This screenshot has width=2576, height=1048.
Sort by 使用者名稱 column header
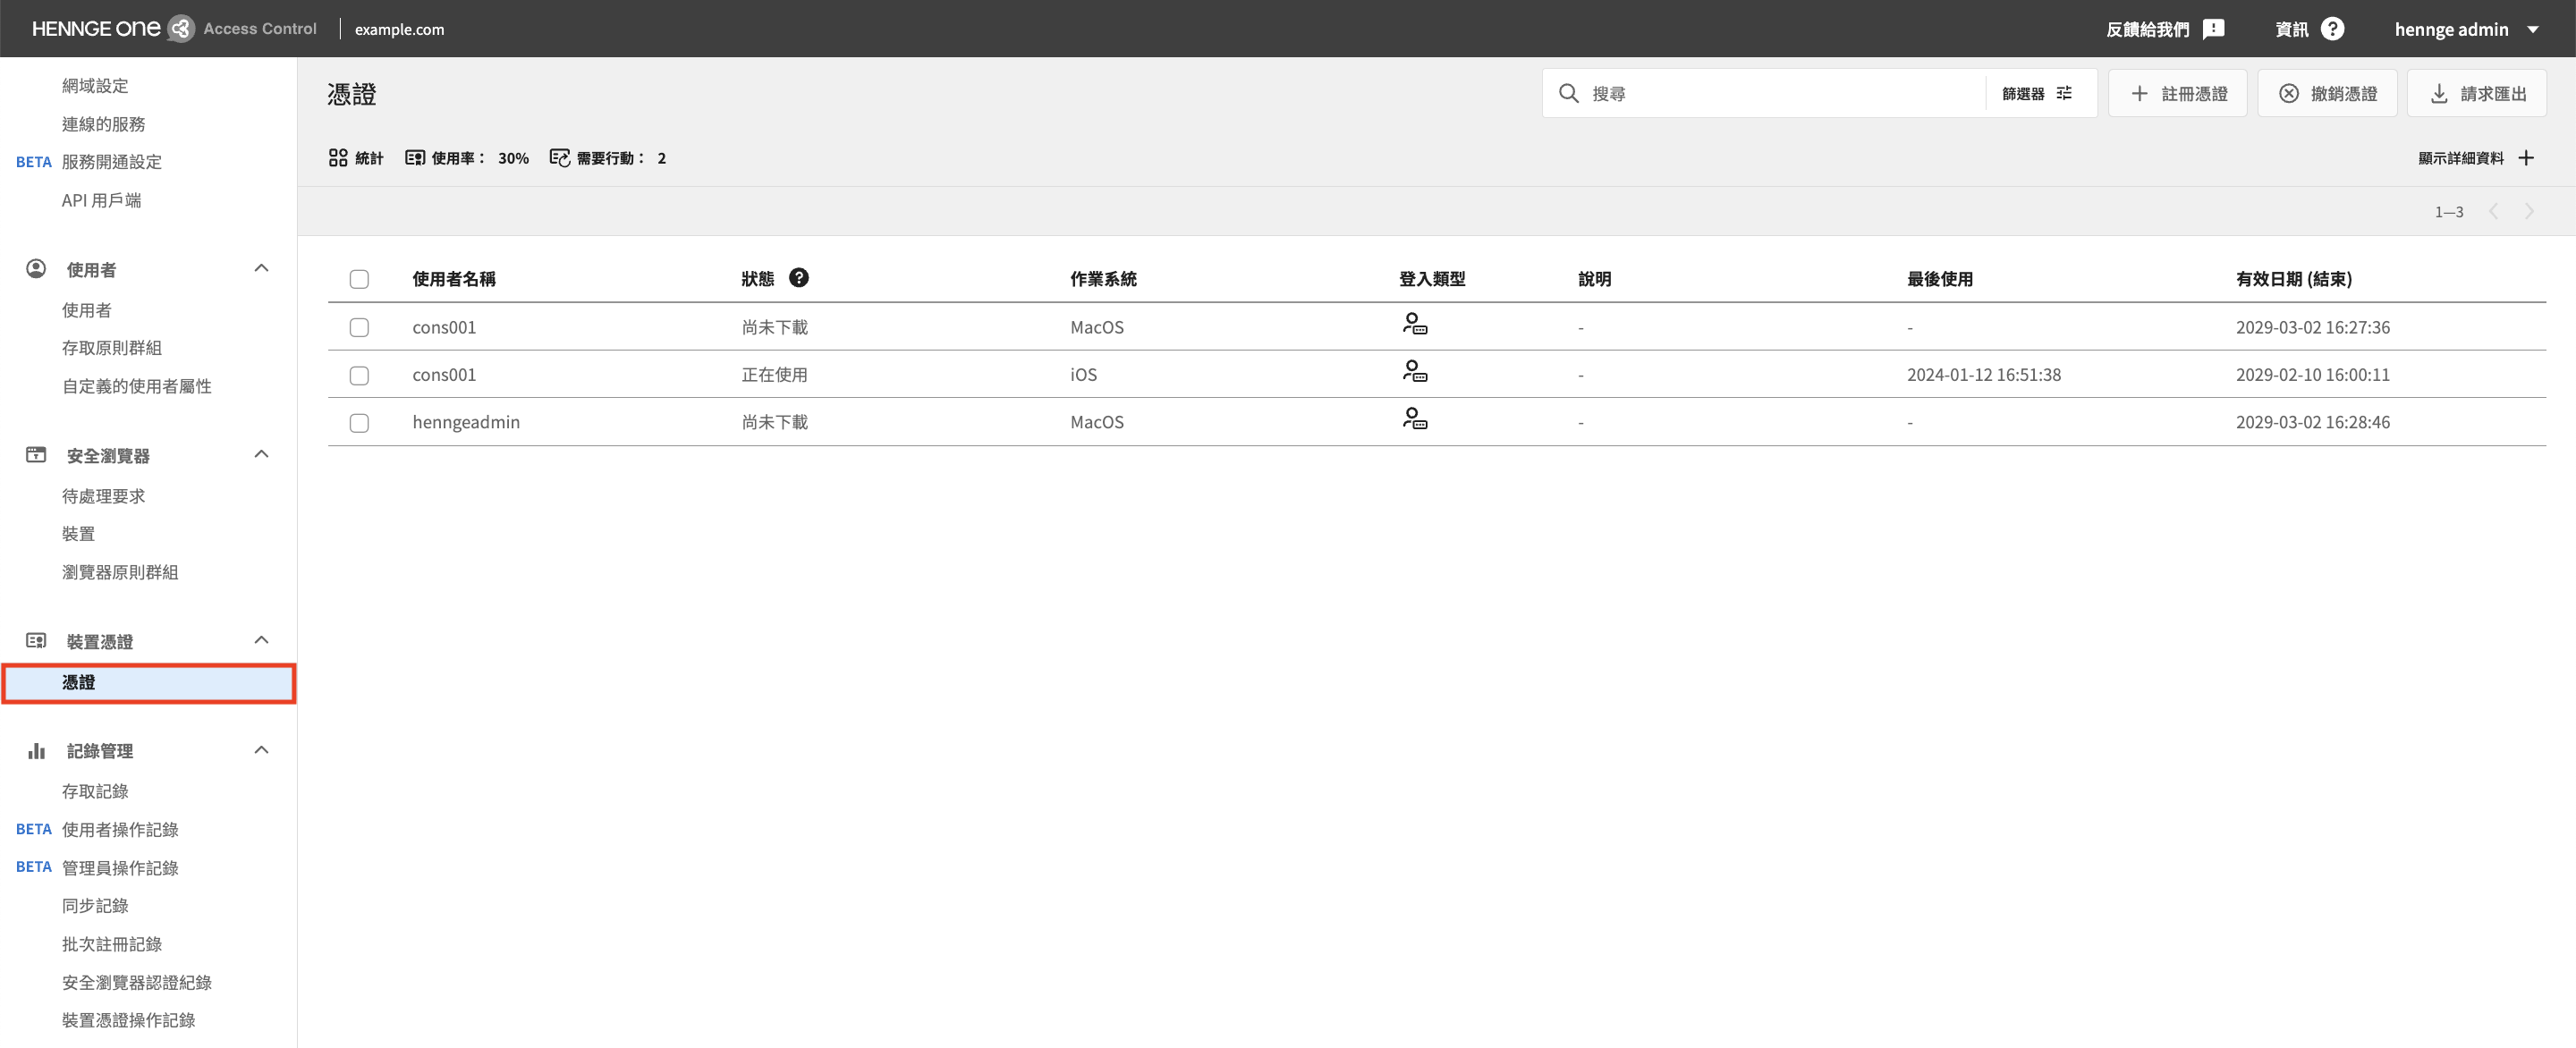click(454, 279)
